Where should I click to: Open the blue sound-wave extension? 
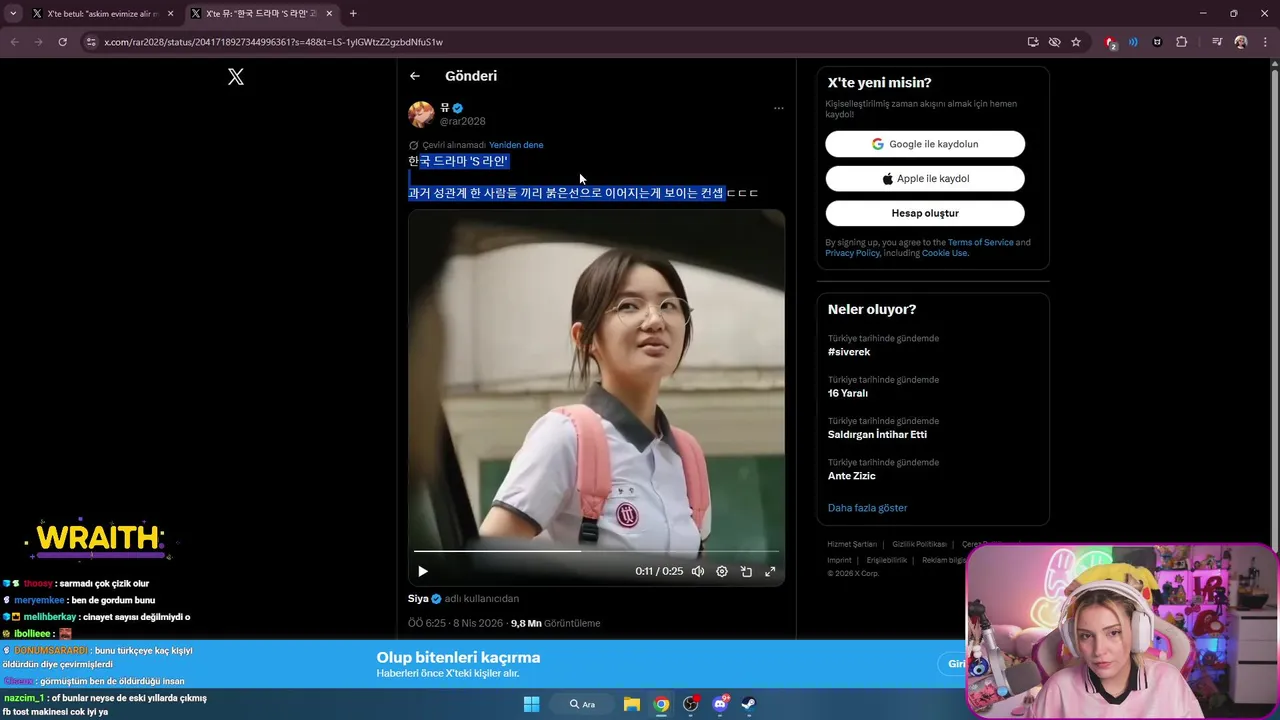[1133, 42]
